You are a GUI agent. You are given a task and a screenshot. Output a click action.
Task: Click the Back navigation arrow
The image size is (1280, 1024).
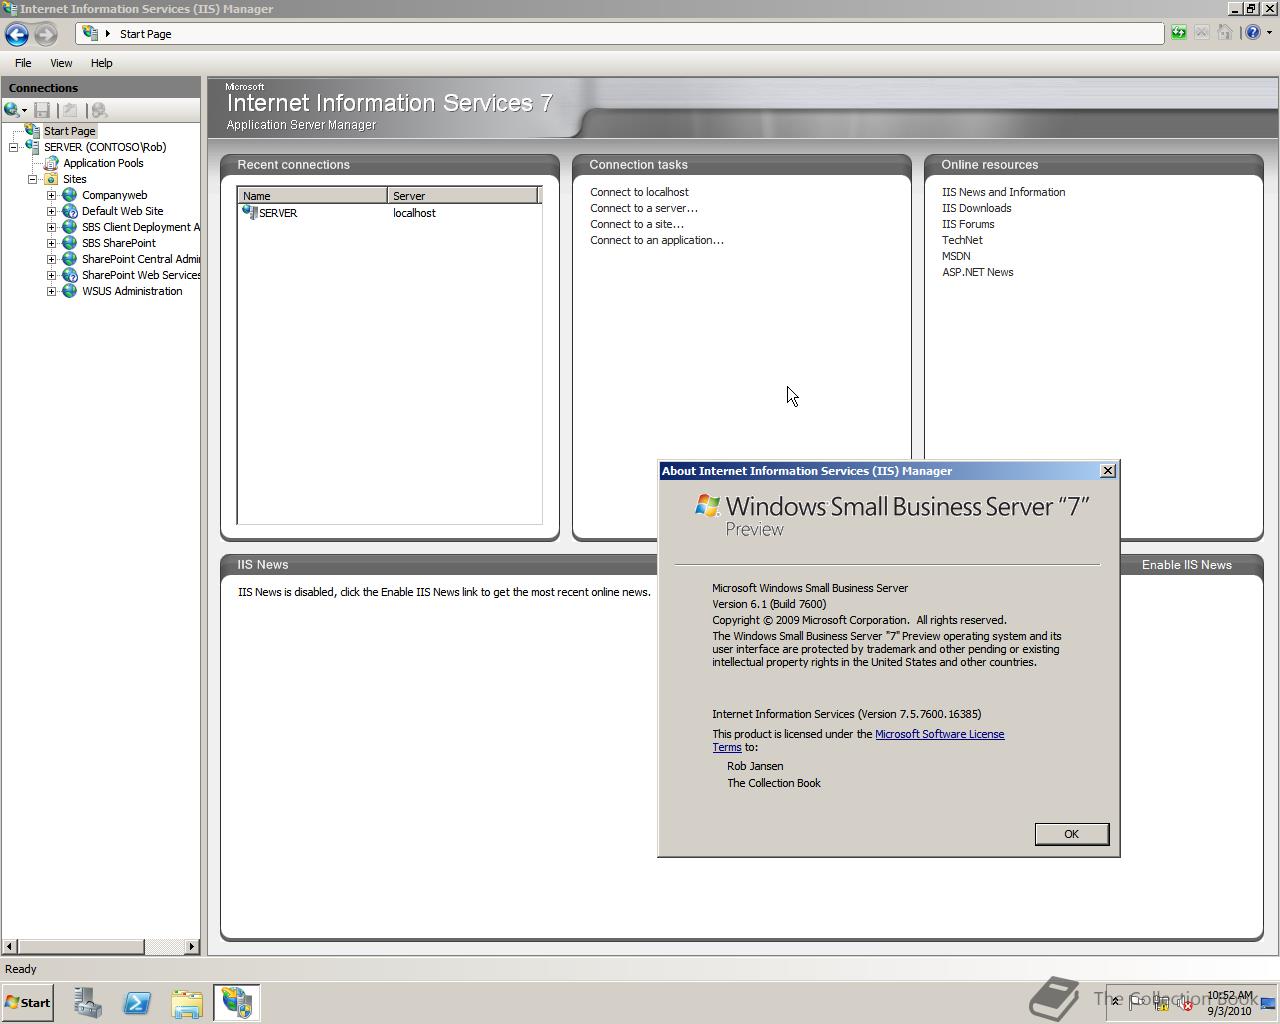(17, 34)
